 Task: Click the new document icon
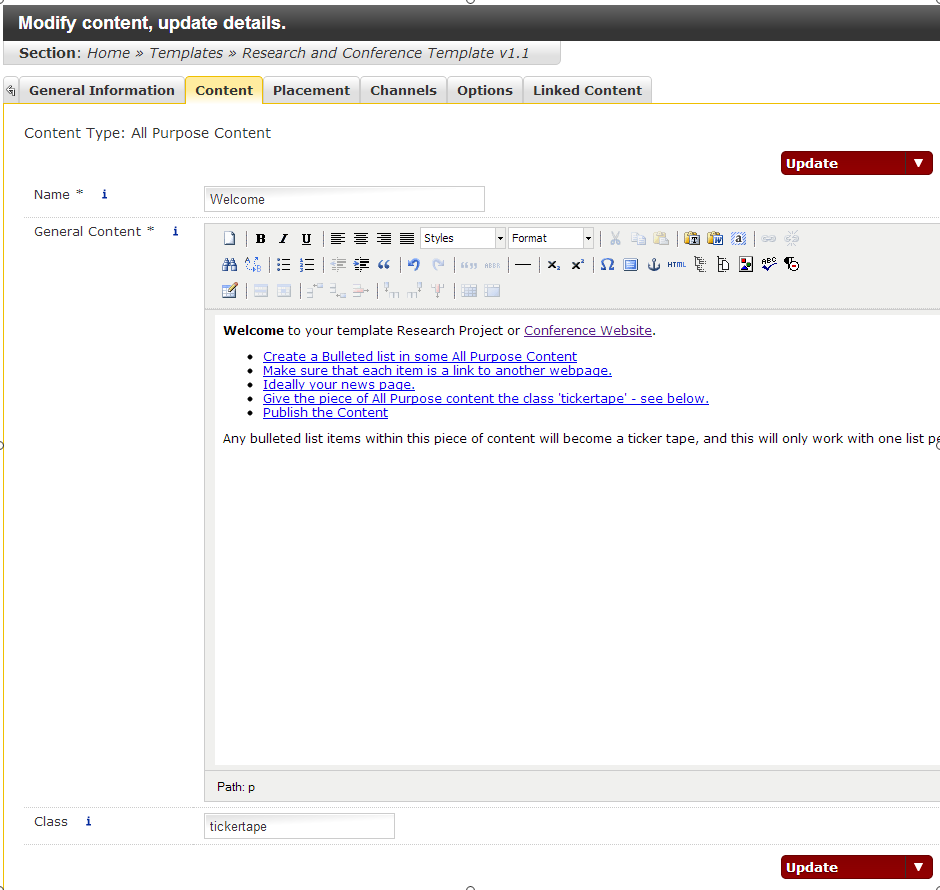click(x=229, y=239)
